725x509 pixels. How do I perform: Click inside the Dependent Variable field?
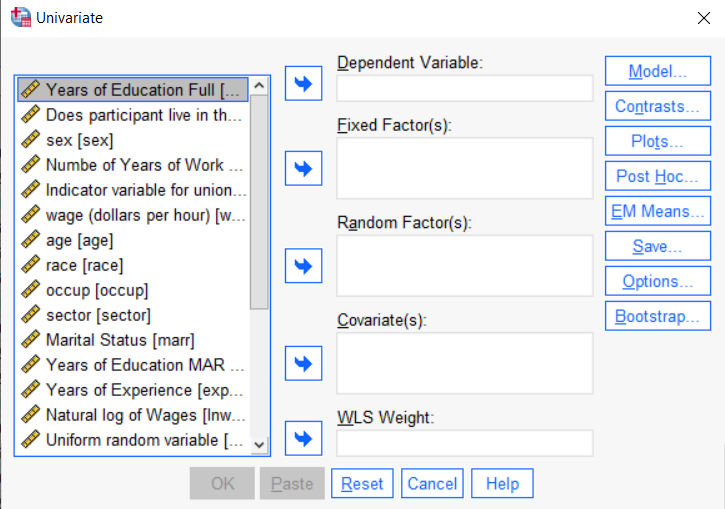465,88
